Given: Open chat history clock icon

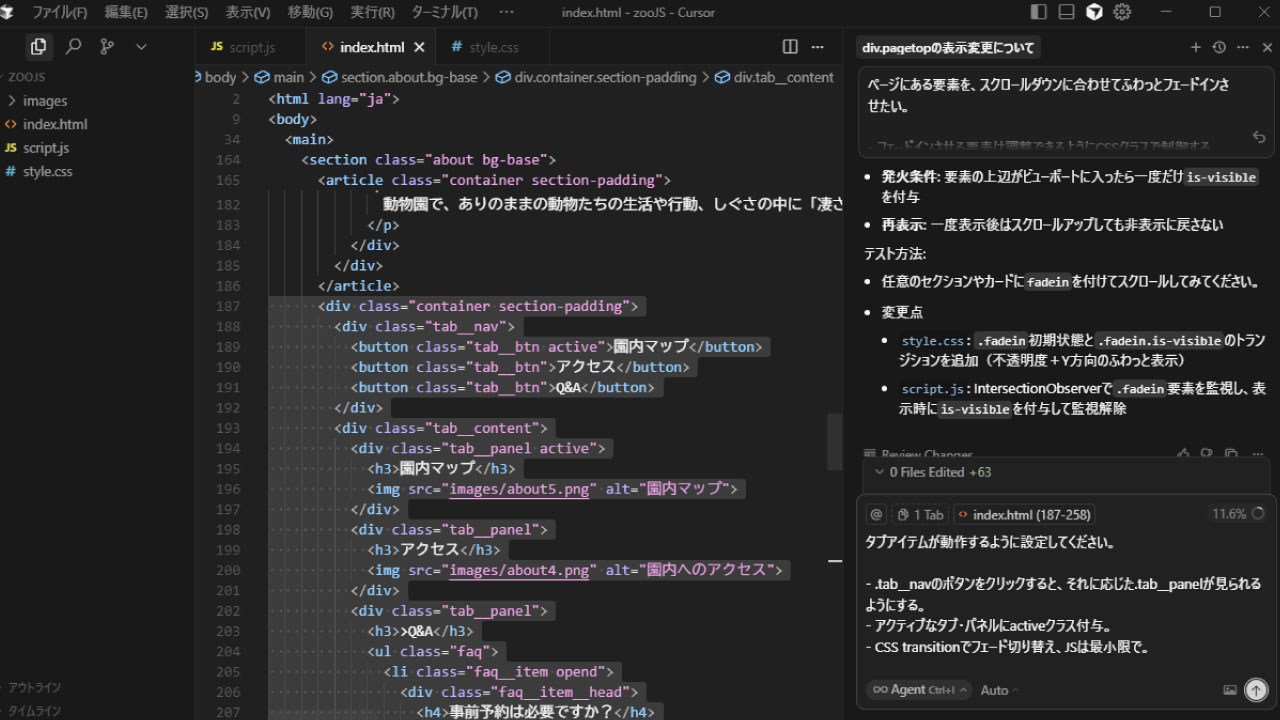Looking at the screenshot, I should click(1219, 47).
